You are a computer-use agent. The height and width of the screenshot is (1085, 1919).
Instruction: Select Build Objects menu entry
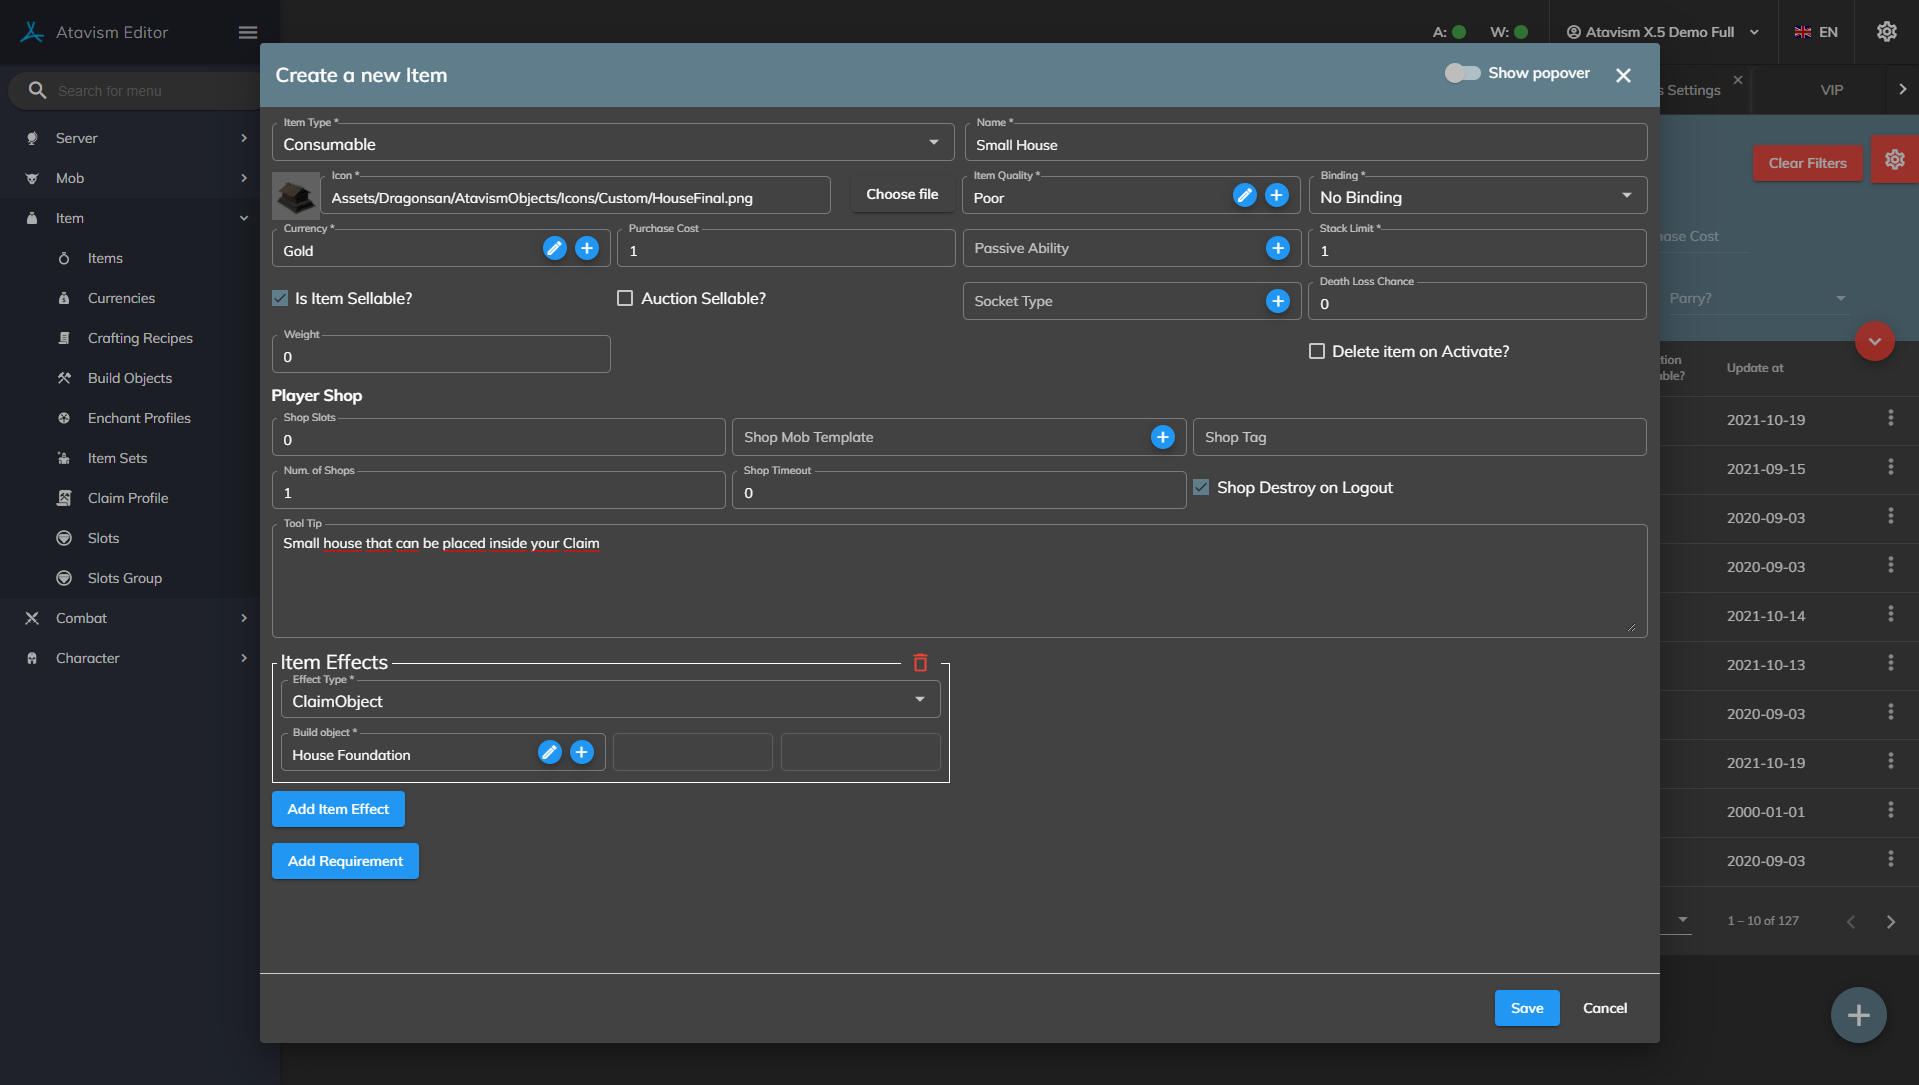click(130, 378)
